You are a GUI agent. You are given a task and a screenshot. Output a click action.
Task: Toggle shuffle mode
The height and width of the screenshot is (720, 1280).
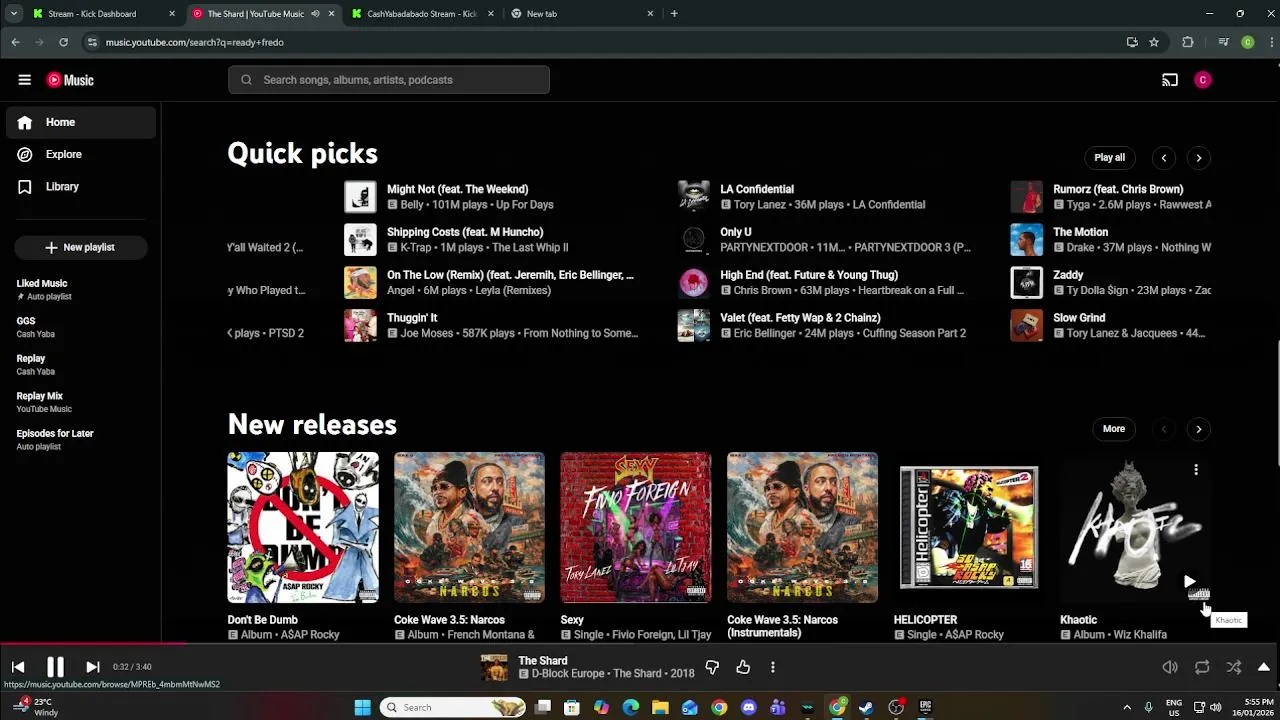(x=1234, y=667)
